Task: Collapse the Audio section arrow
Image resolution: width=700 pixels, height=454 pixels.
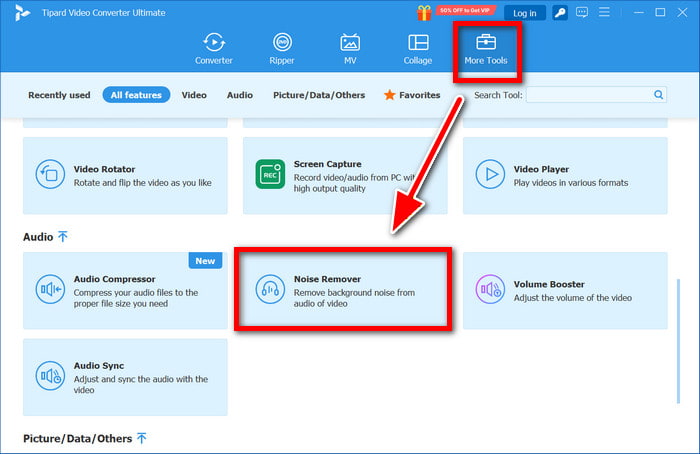Action: click(x=62, y=237)
